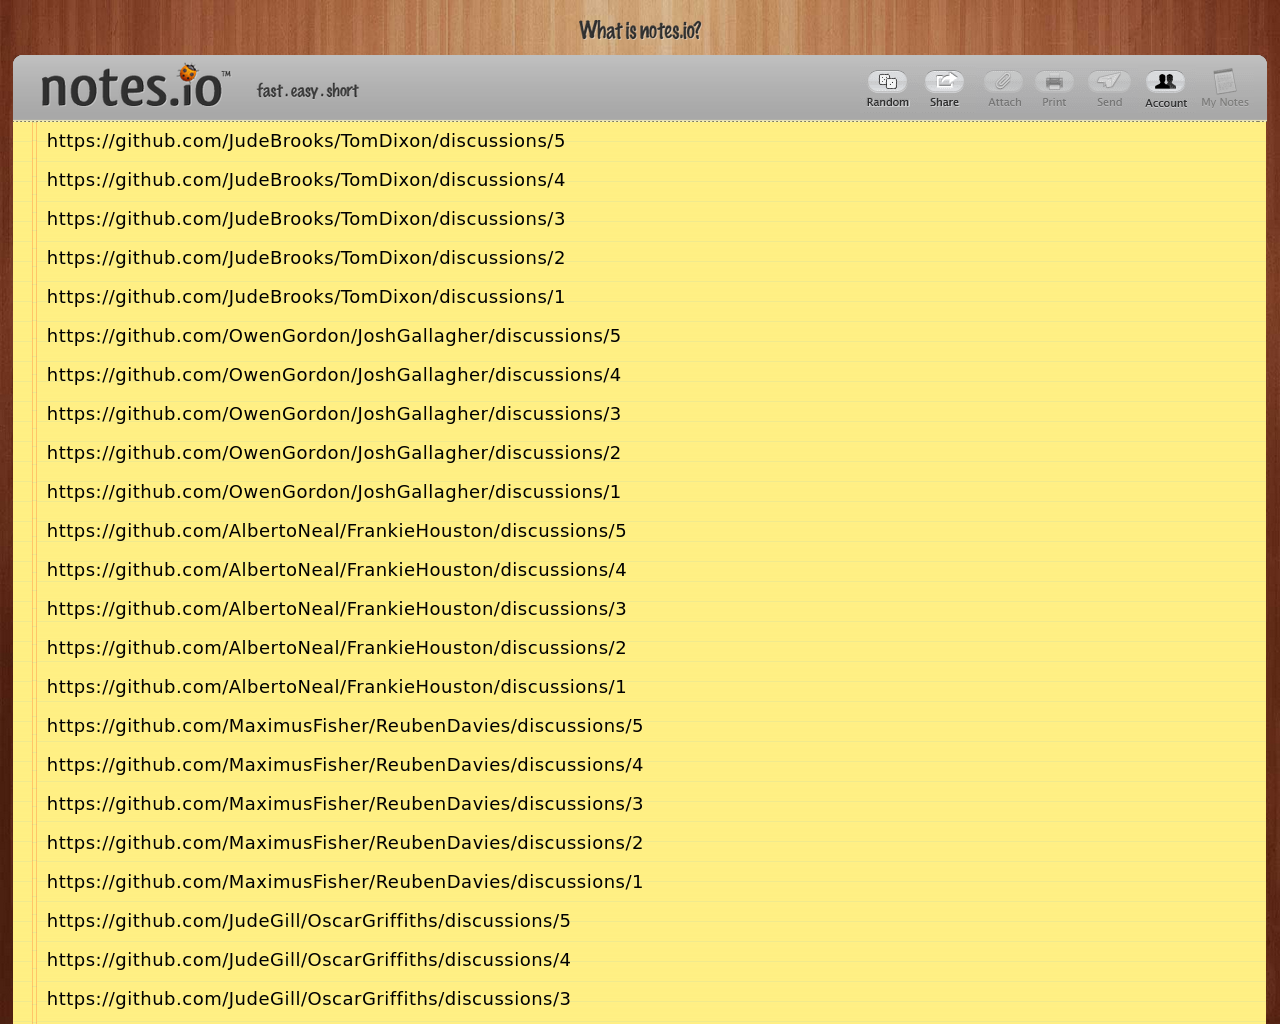
Task: Click AlbertoNeal/FrankieHouston discussions/2 line
Action: tap(337, 648)
